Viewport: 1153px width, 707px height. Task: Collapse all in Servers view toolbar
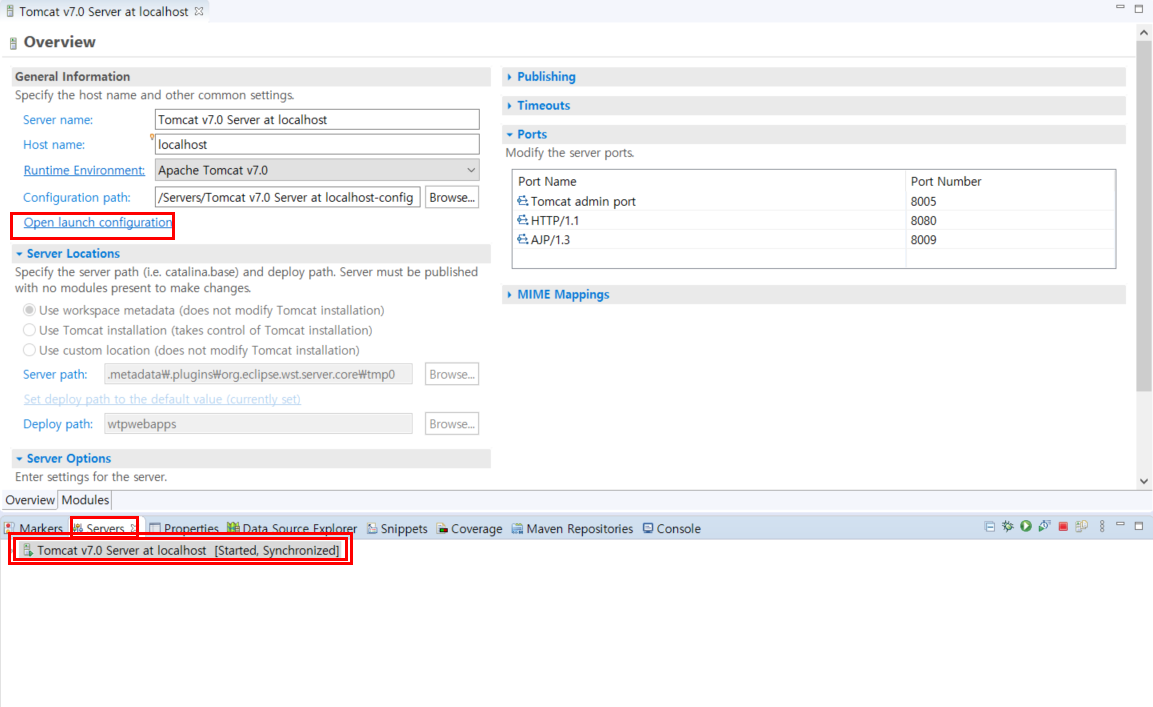[990, 527]
